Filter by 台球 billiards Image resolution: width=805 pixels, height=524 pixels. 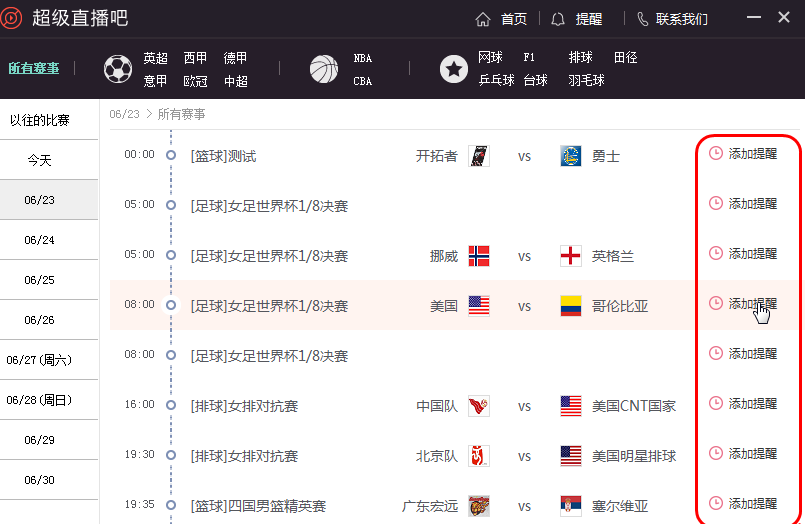point(535,80)
